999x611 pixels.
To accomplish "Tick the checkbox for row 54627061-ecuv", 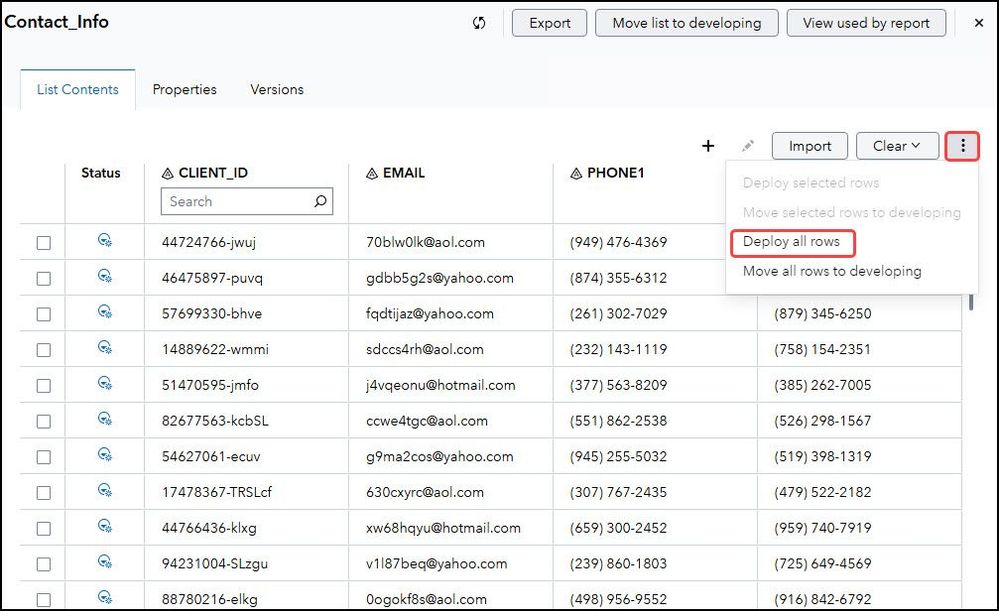I will [43, 457].
